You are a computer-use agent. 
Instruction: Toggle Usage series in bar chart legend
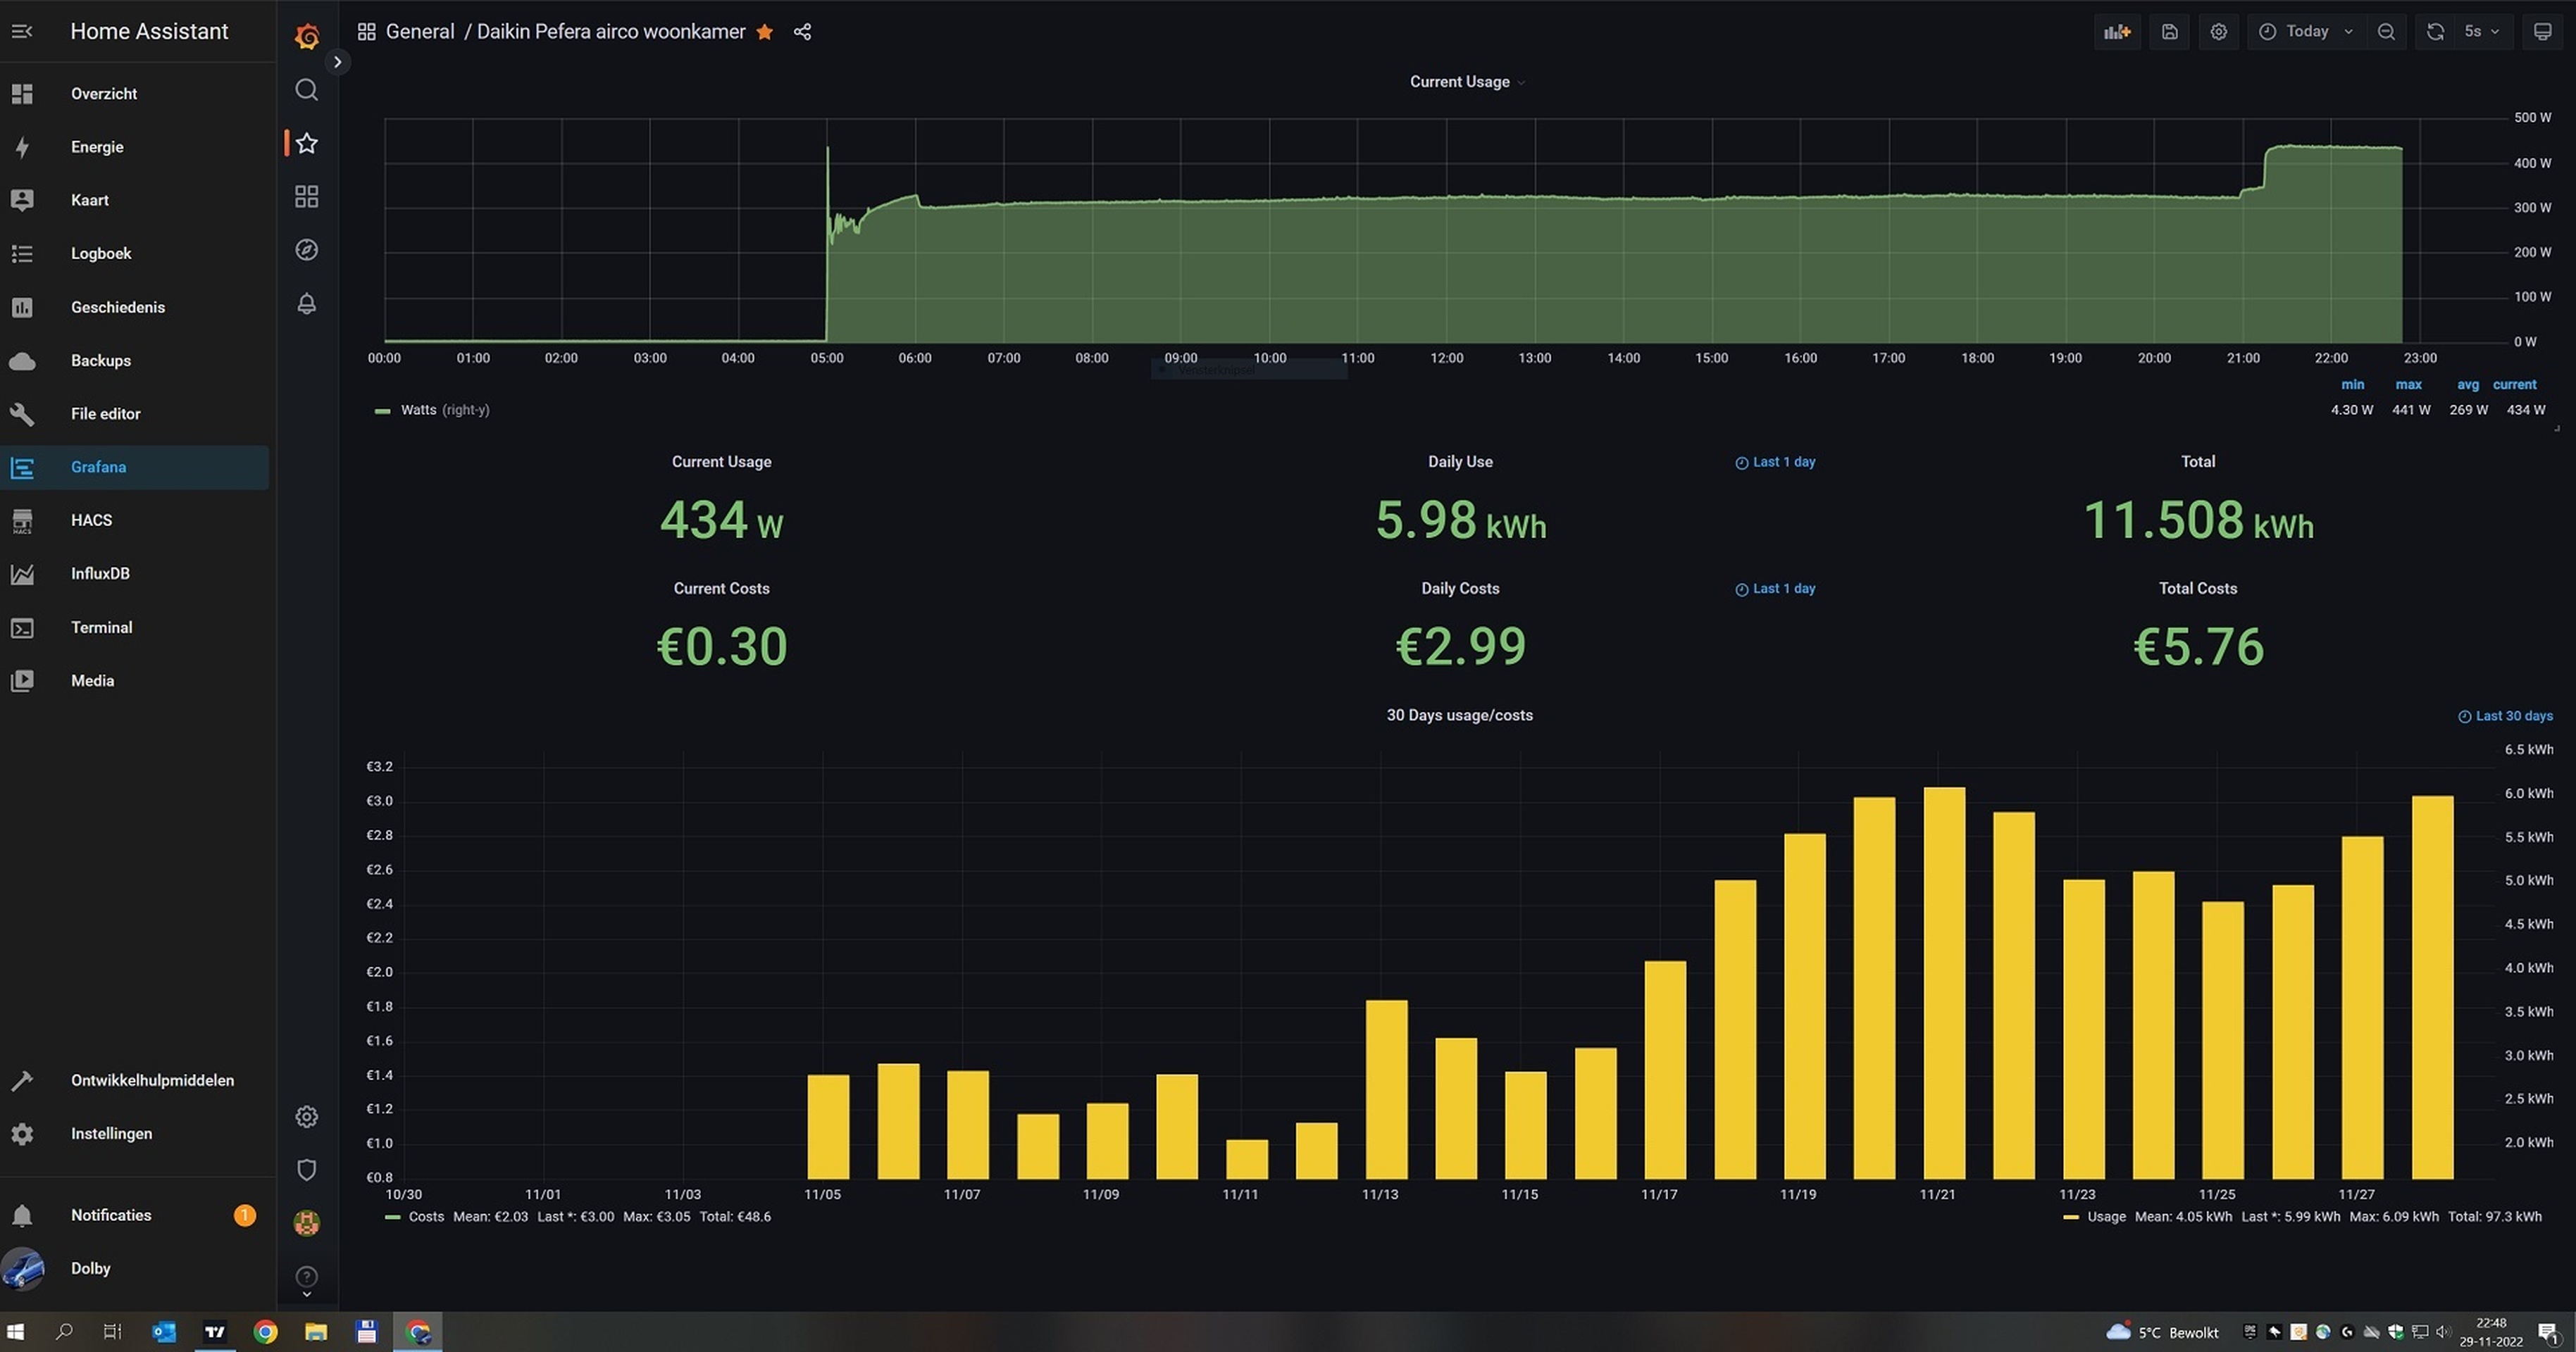[x=2105, y=1217]
